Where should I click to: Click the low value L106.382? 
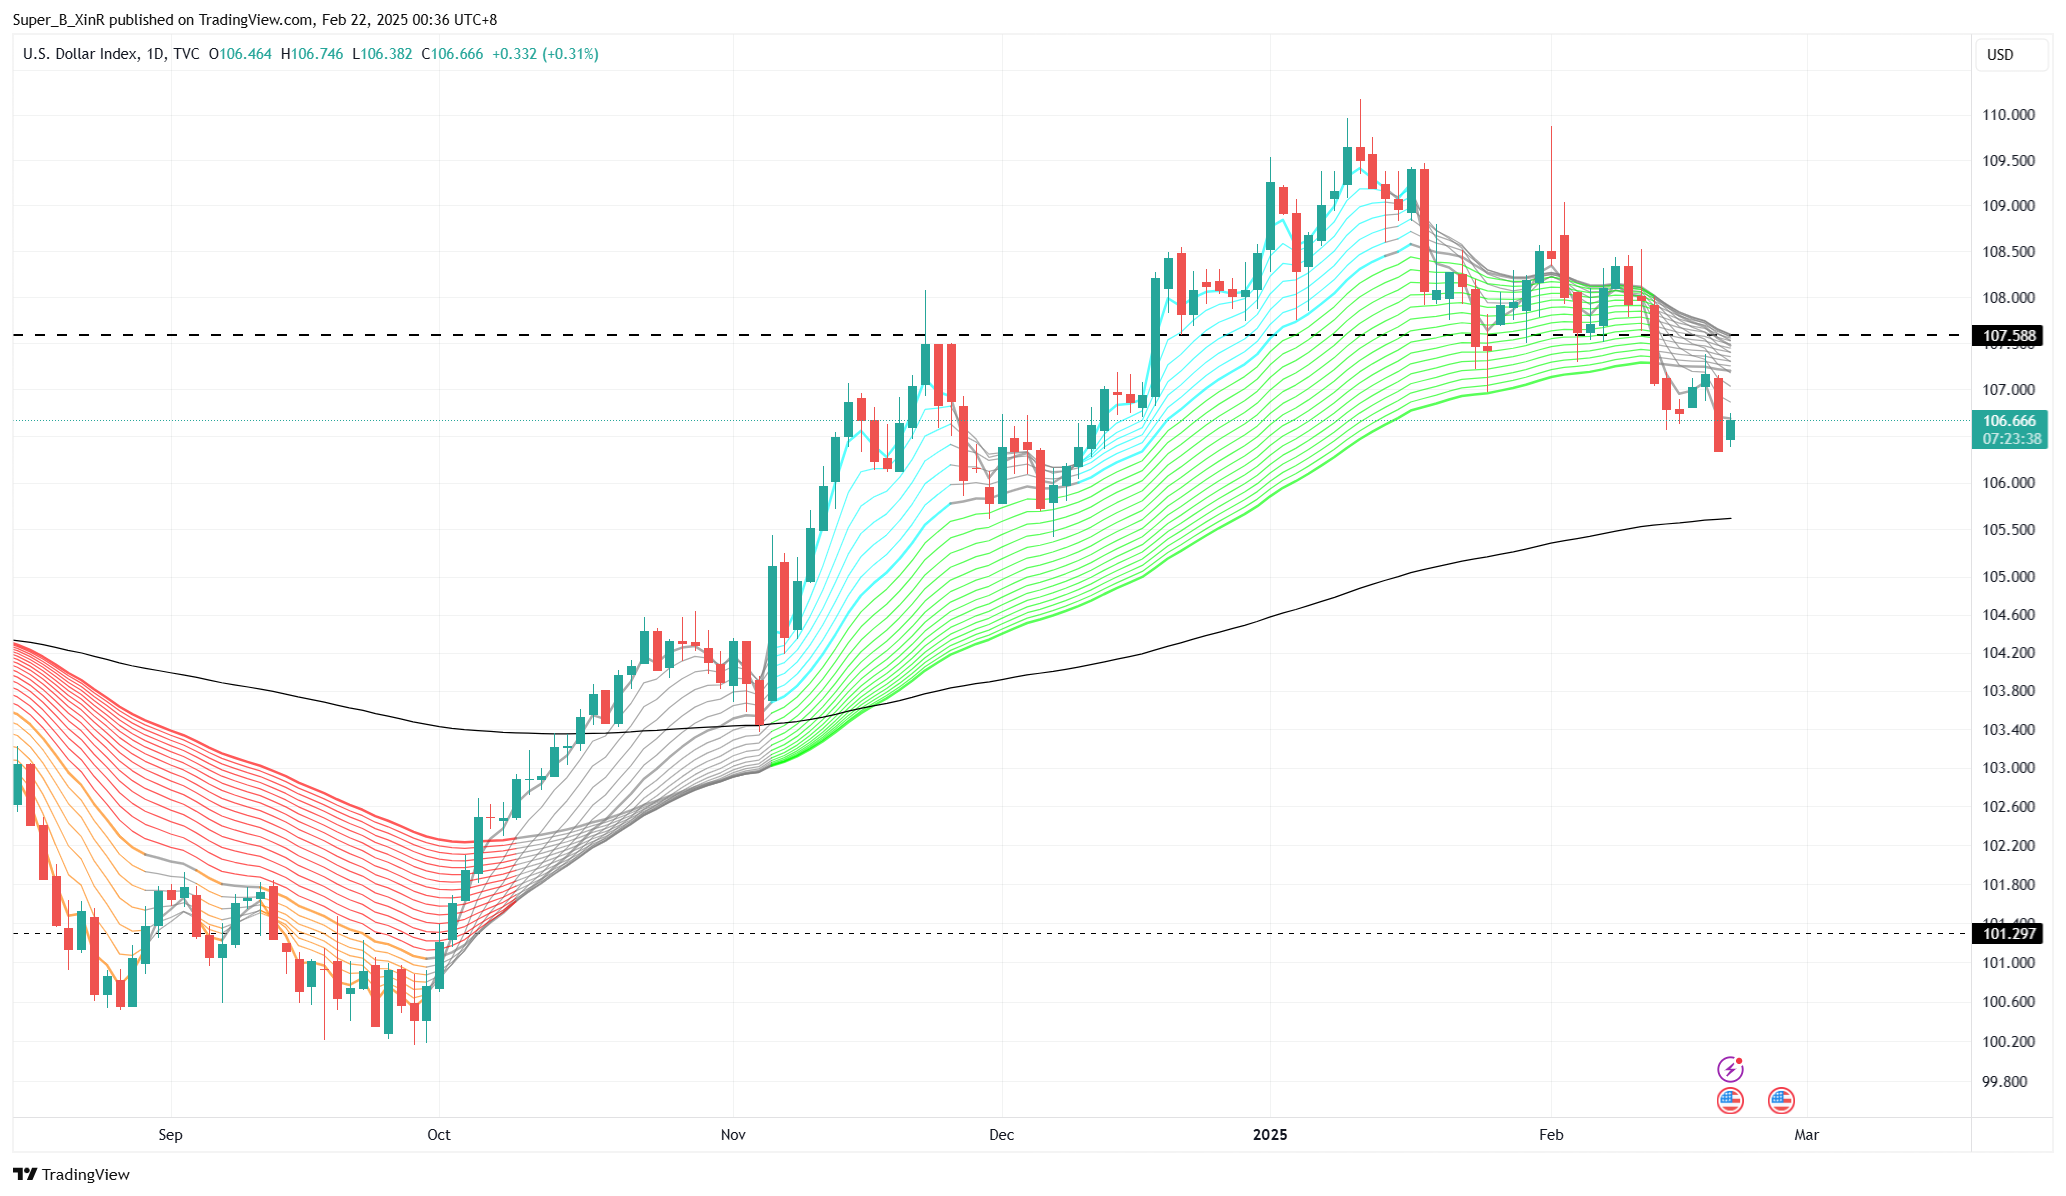pyautogui.click(x=382, y=54)
